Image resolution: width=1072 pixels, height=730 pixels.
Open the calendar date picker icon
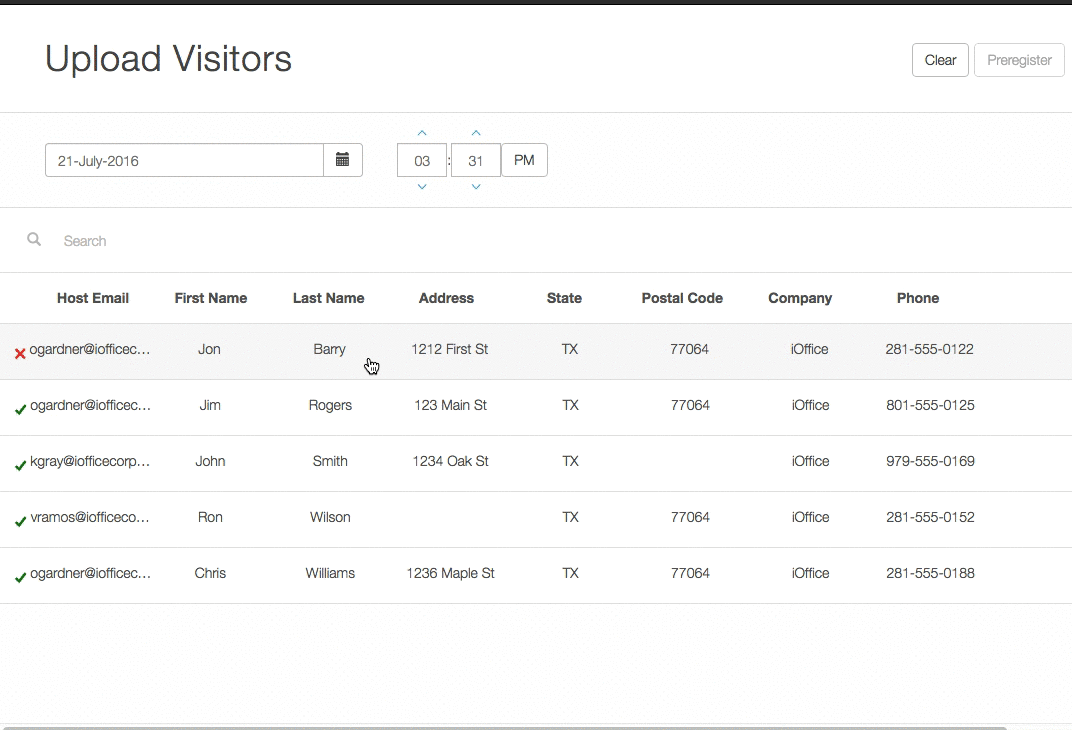coord(342,160)
